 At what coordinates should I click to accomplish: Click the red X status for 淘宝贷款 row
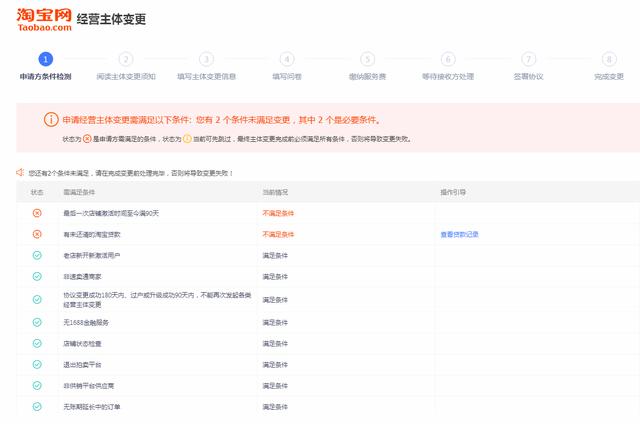[37, 234]
